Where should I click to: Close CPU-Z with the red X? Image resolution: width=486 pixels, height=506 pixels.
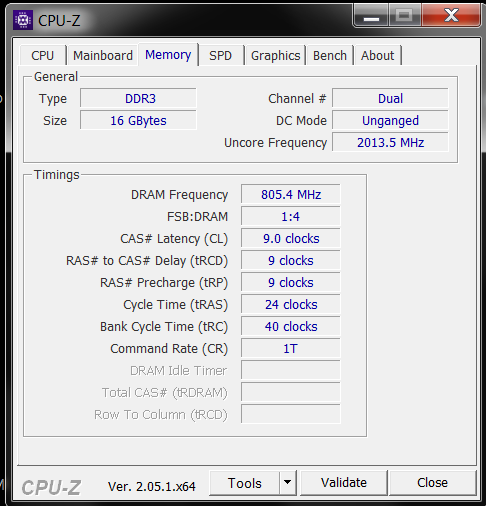click(451, 15)
